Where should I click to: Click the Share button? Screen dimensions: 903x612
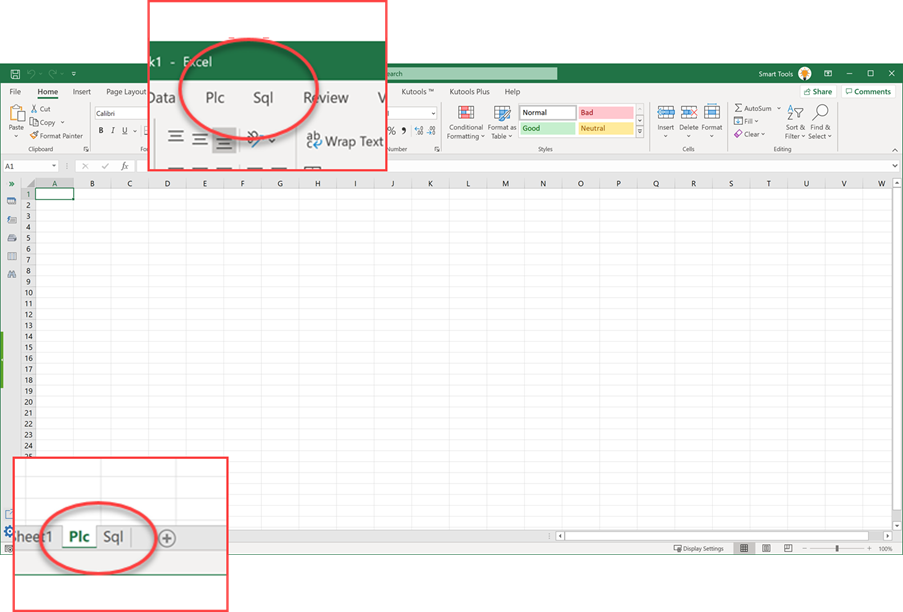pyautogui.click(x=817, y=92)
